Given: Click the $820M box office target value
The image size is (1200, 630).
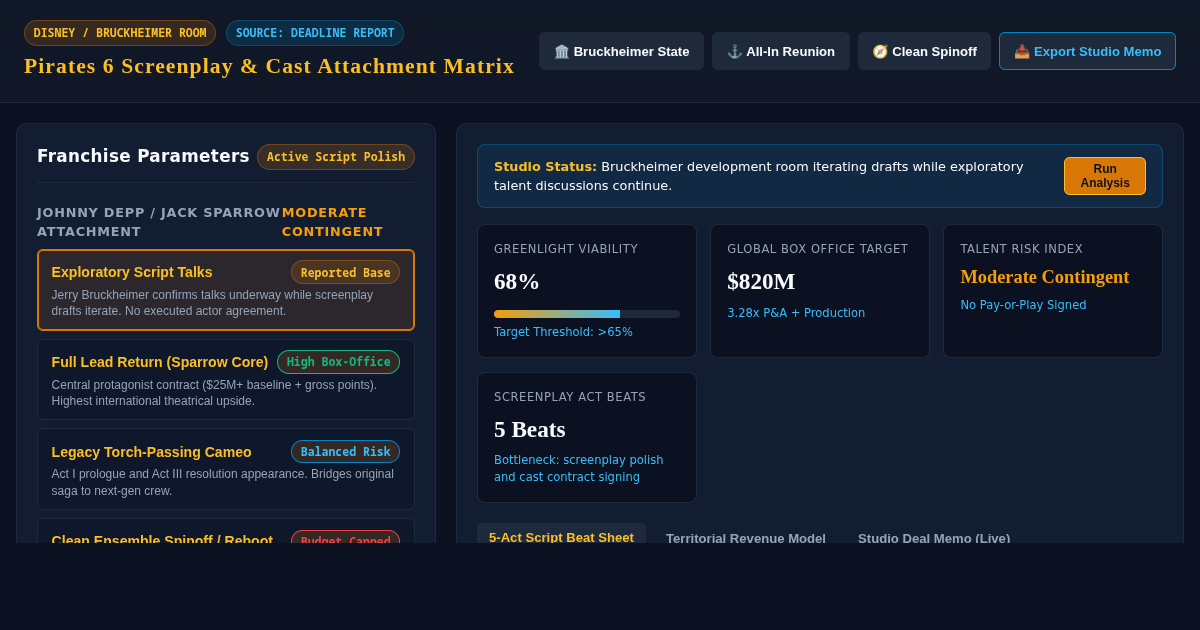Looking at the screenshot, I should [761, 282].
